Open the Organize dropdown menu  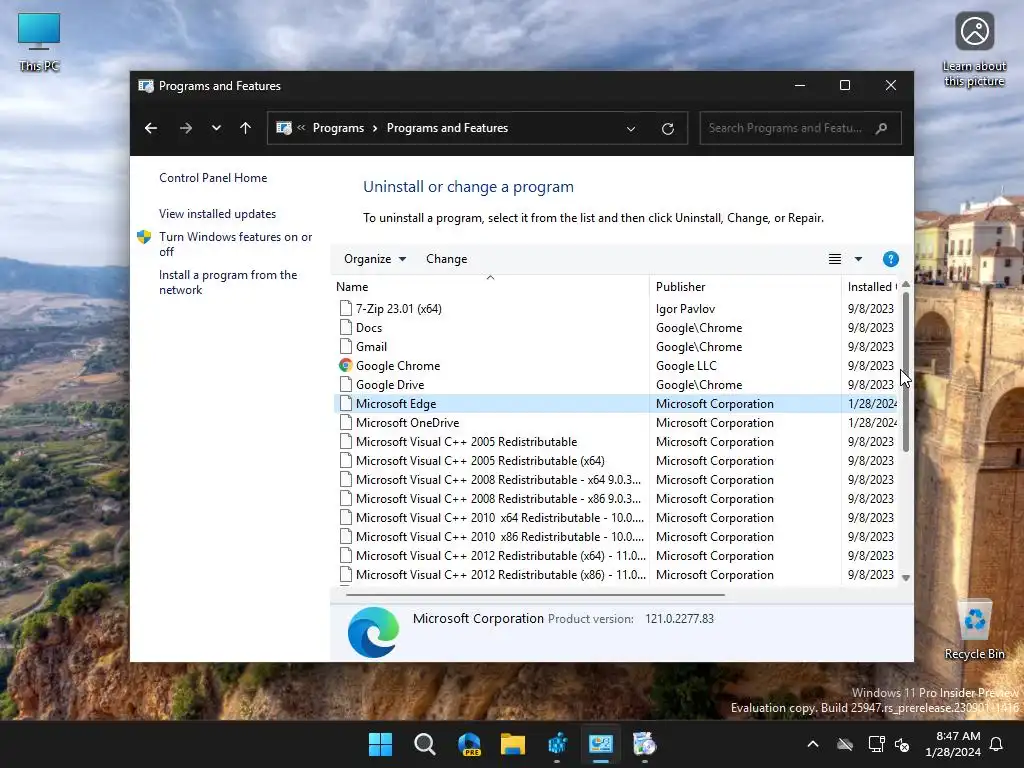375,259
